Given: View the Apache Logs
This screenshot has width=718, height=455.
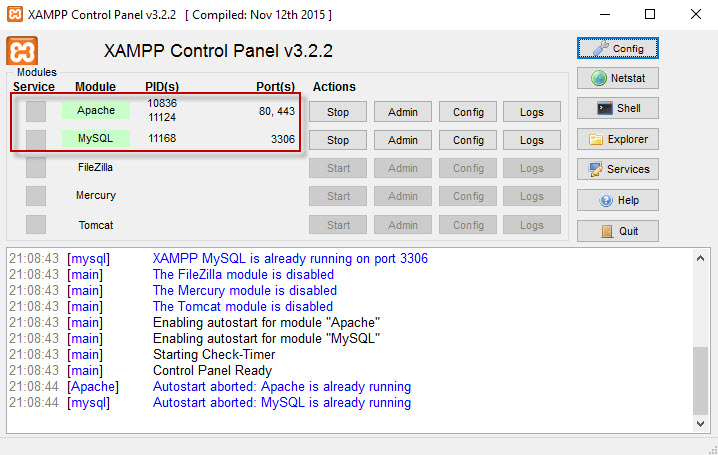Looking at the screenshot, I should coord(531,112).
